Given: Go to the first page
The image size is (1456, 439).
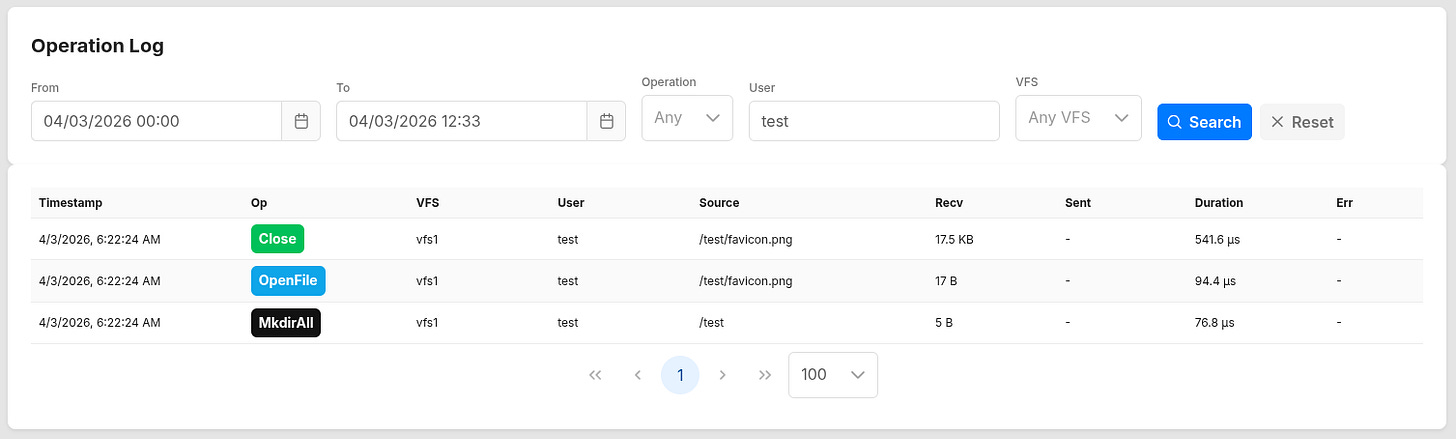Looking at the screenshot, I should click(595, 375).
